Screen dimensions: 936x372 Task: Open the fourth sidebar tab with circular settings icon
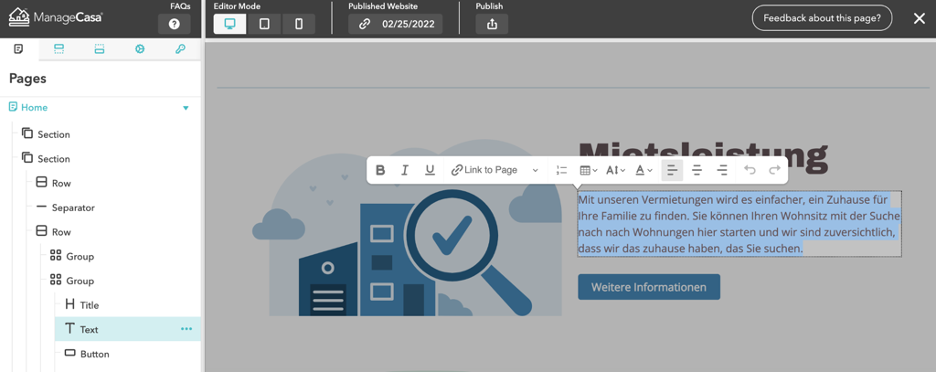coord(140,49)
